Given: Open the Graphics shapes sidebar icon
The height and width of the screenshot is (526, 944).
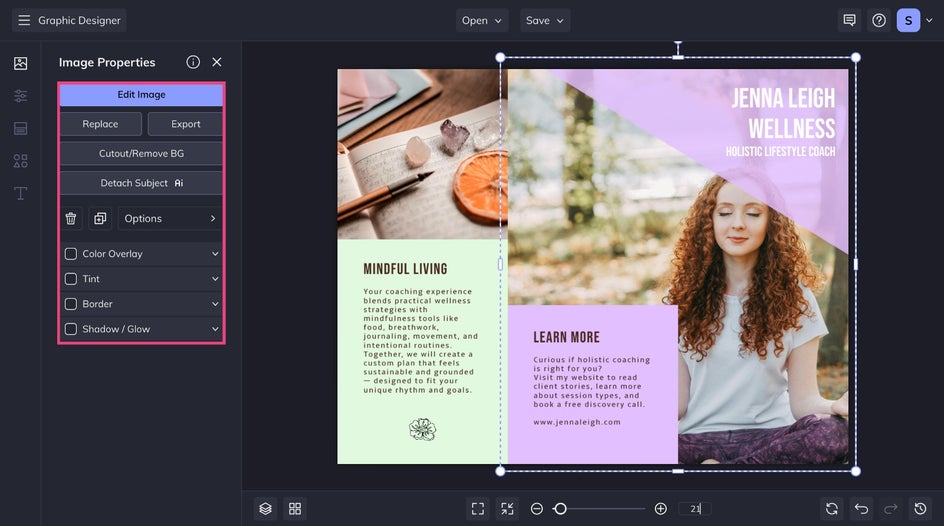Looking at the screenshot, I should coord(20,161).
